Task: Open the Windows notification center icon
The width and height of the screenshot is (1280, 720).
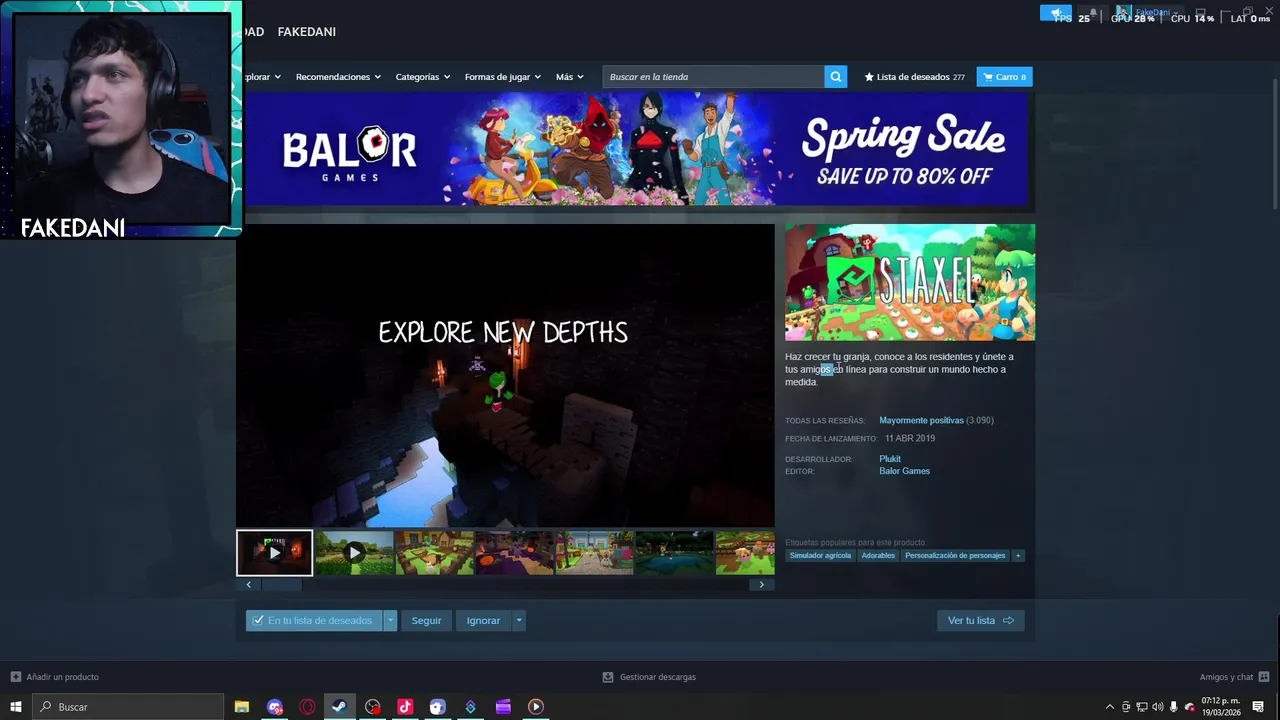Action: coord(1258,707)
